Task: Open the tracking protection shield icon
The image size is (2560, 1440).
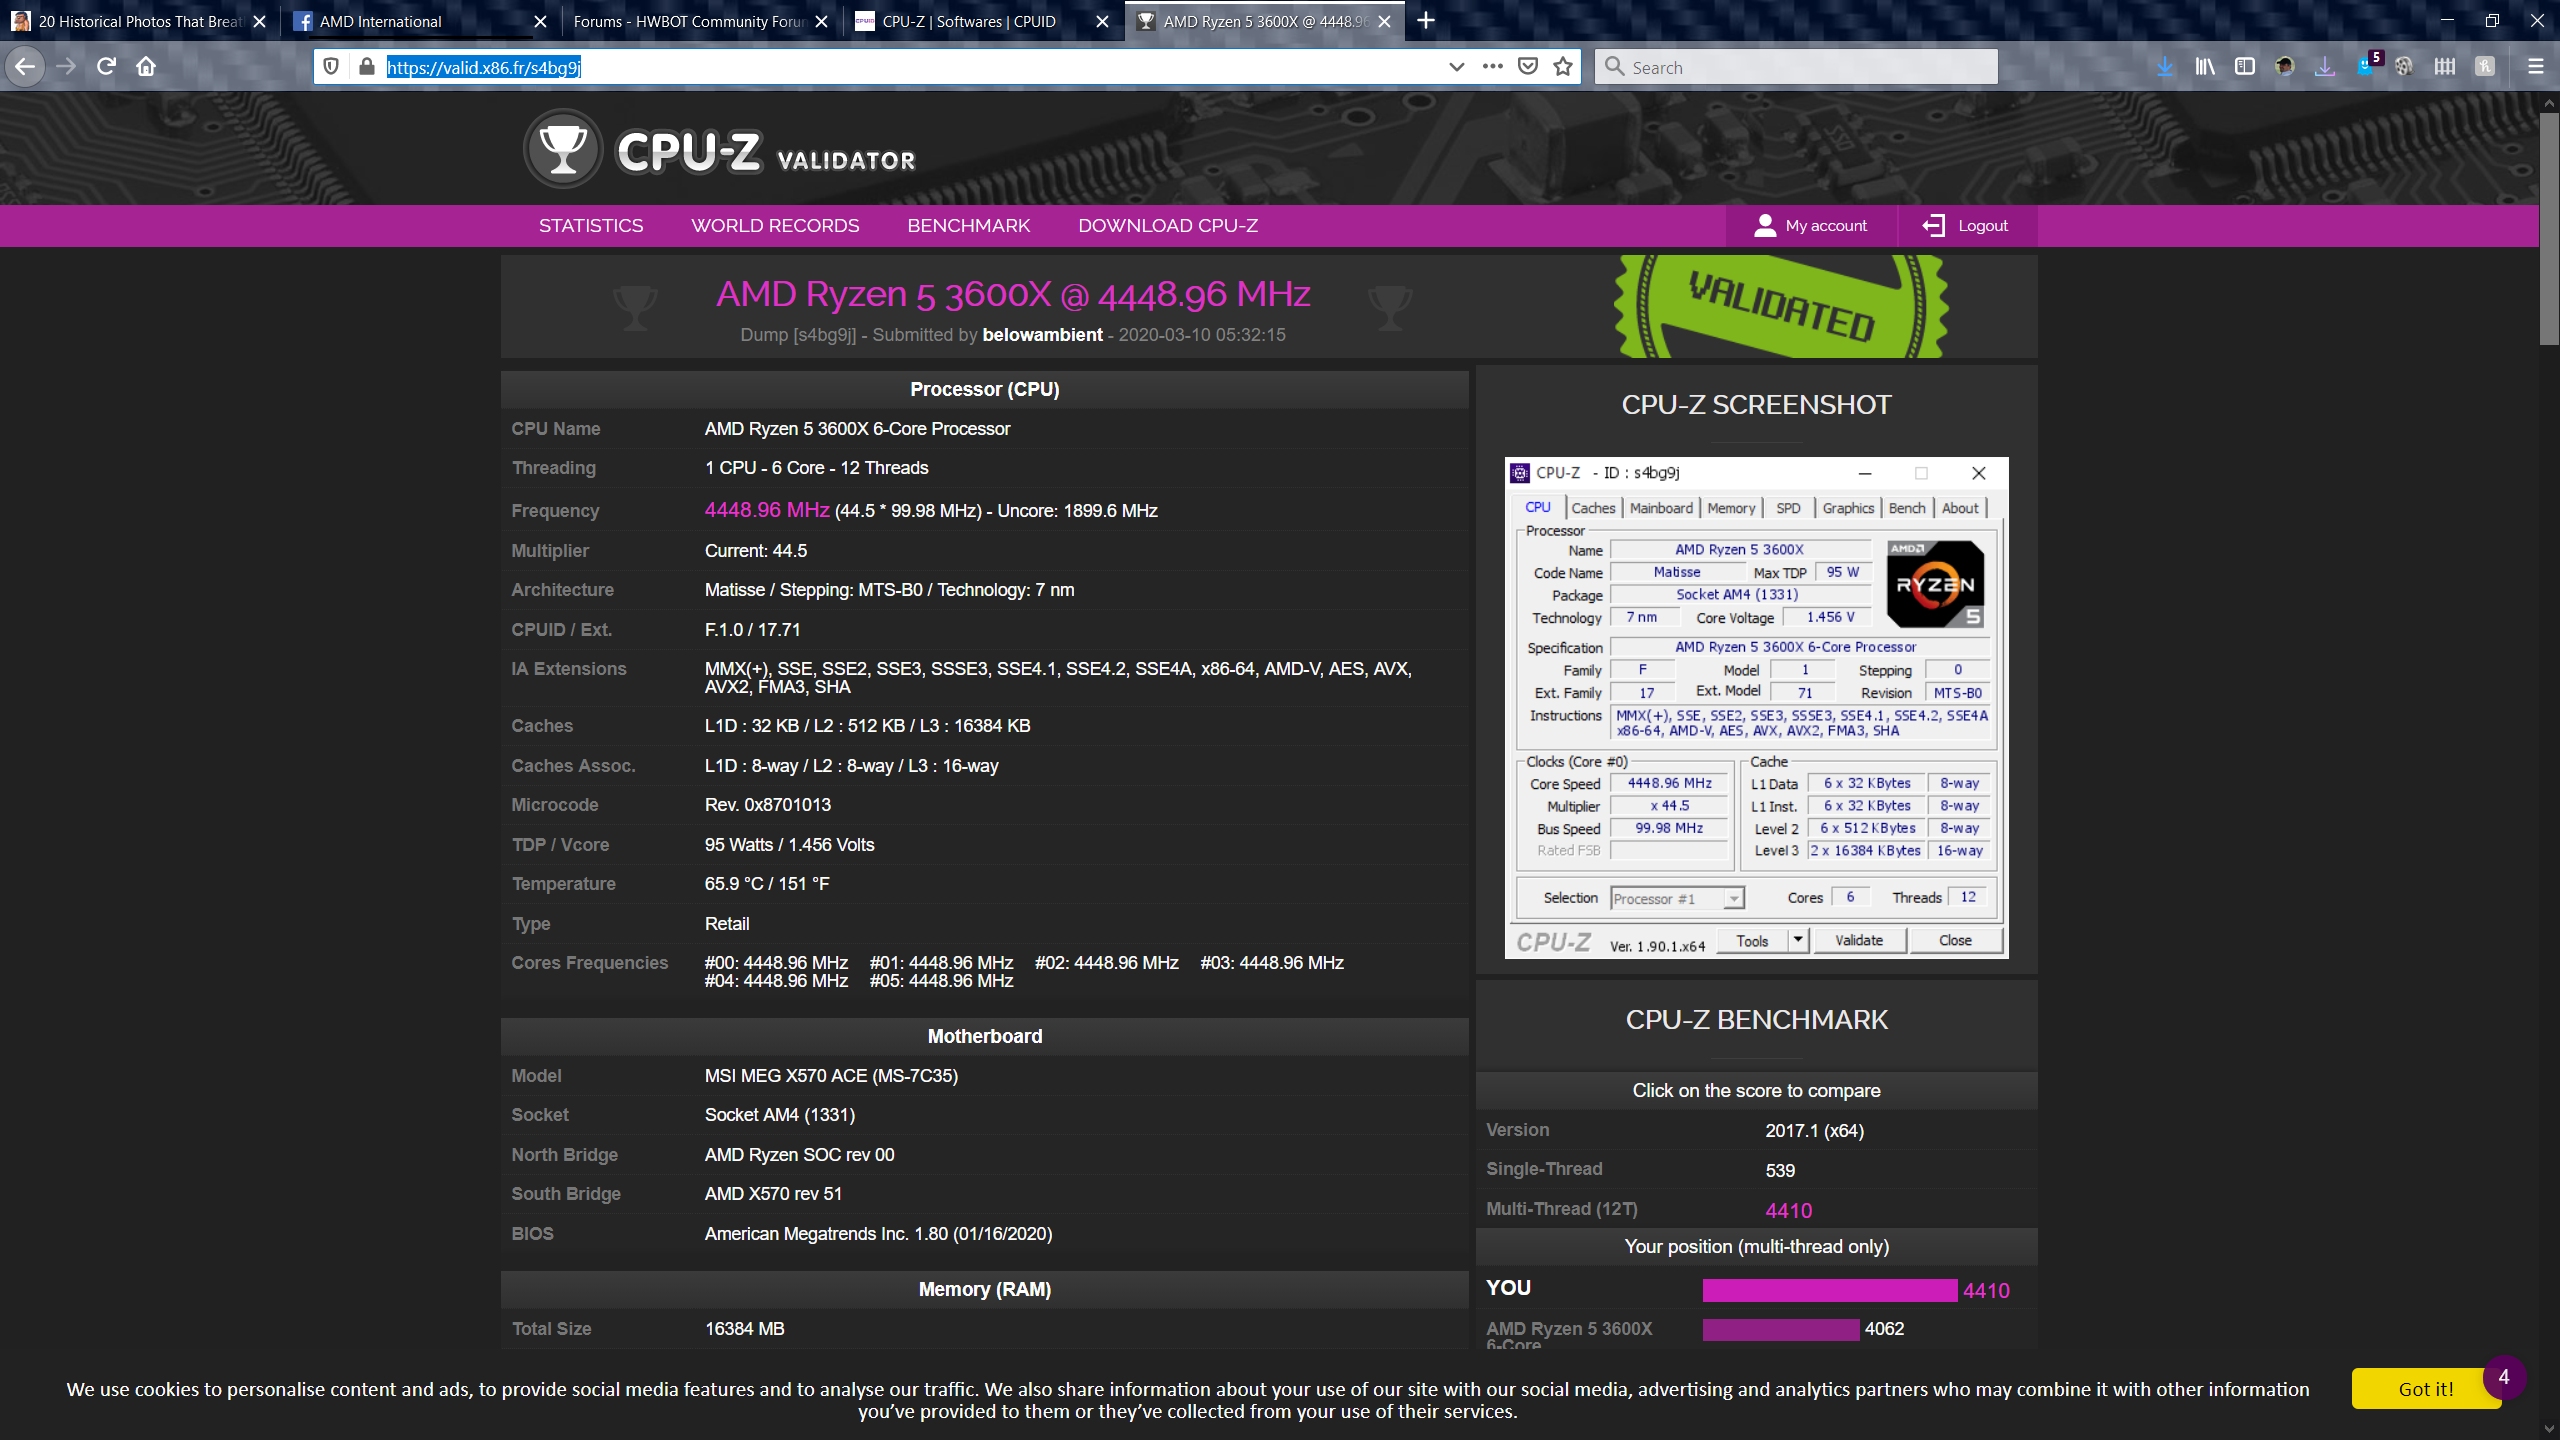Action: 331,67
